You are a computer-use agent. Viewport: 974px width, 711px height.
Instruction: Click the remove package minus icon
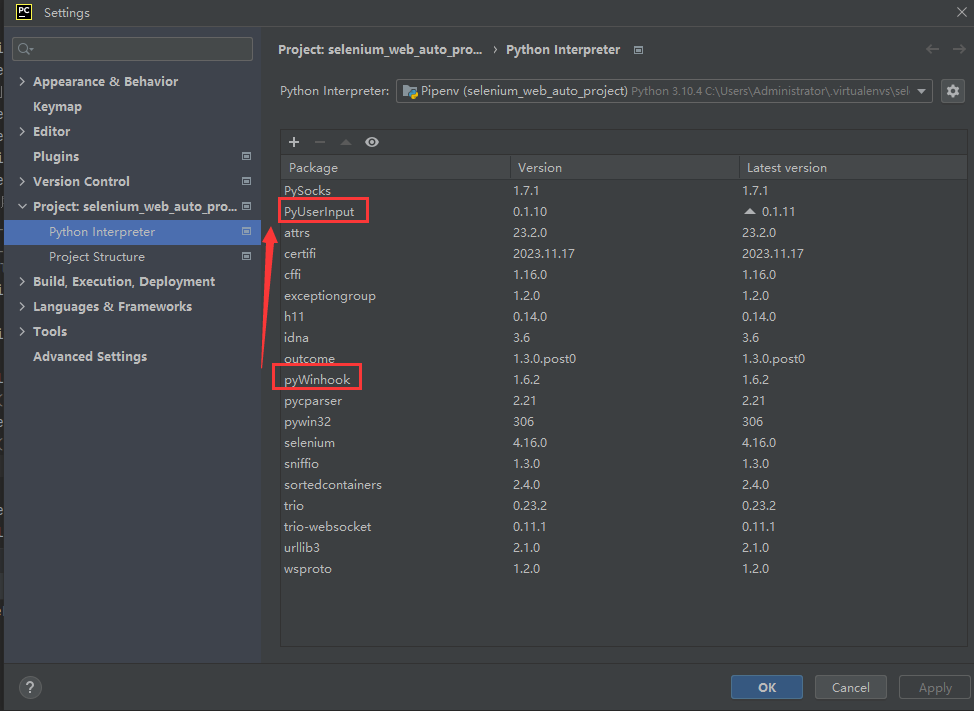(x=320, y=142)
